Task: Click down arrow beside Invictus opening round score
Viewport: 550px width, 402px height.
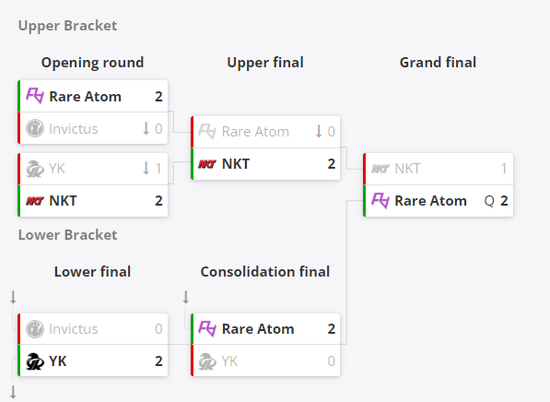Action: (146, 128)
